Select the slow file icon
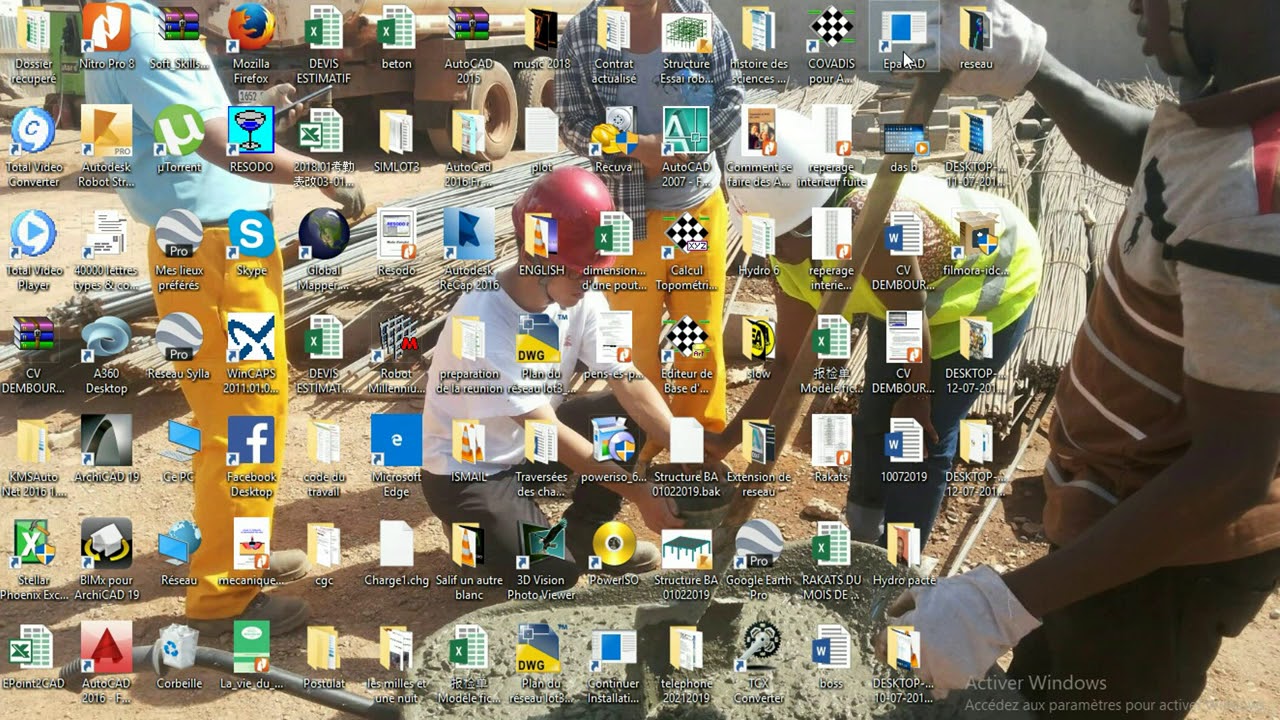Image resolution: width=1280 pixels, height=720 pixels. pos(759,348)
